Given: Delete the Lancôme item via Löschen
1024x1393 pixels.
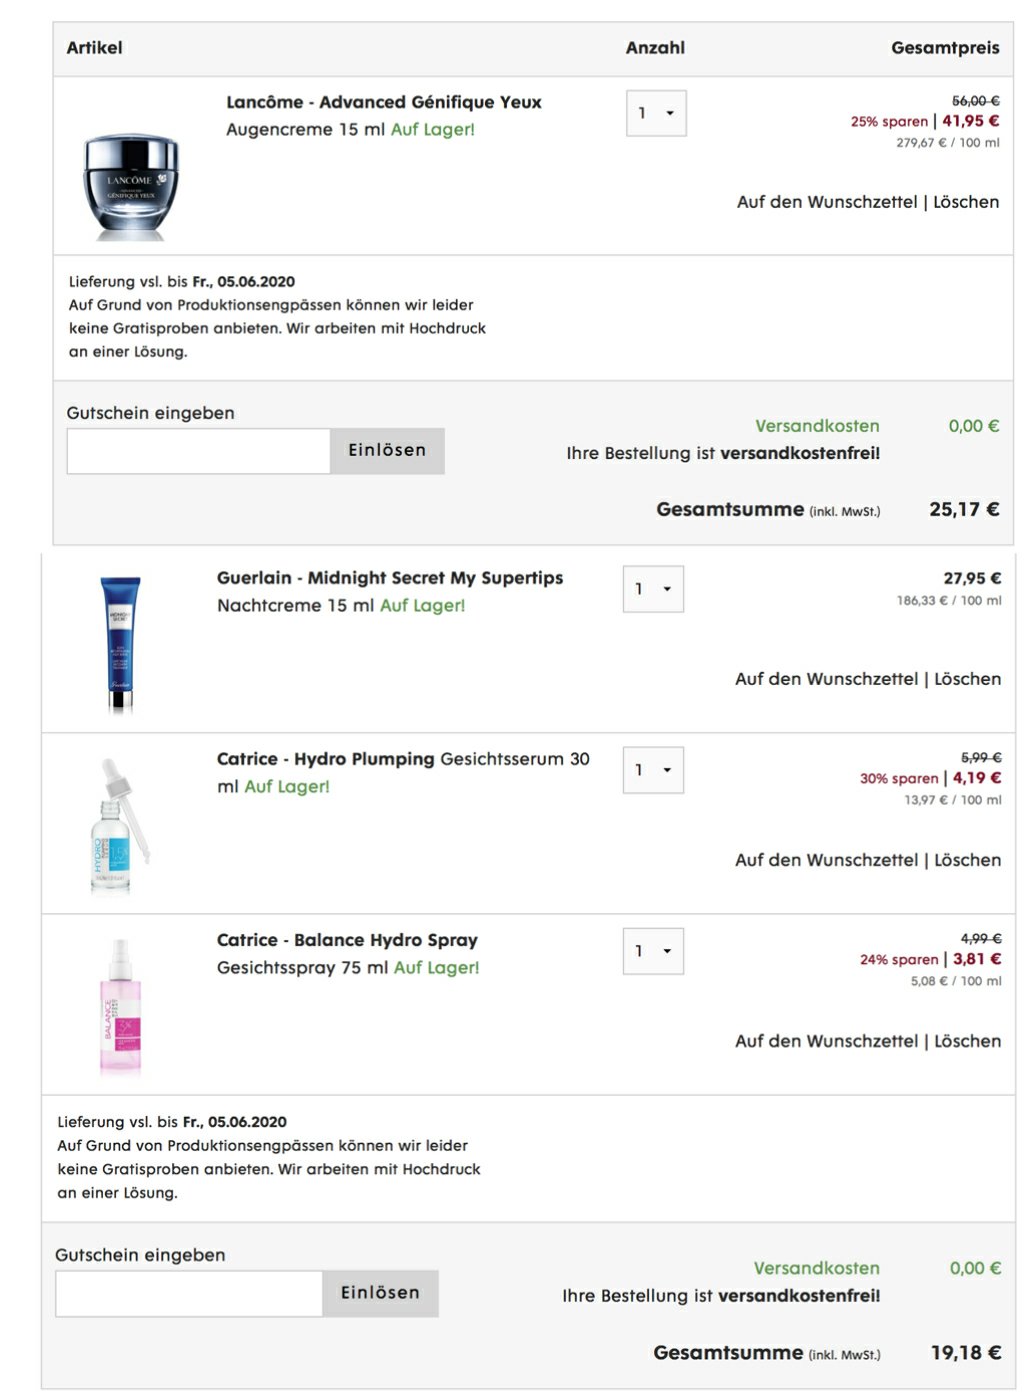Looking at the screenshot, I should tap(966, 202).
